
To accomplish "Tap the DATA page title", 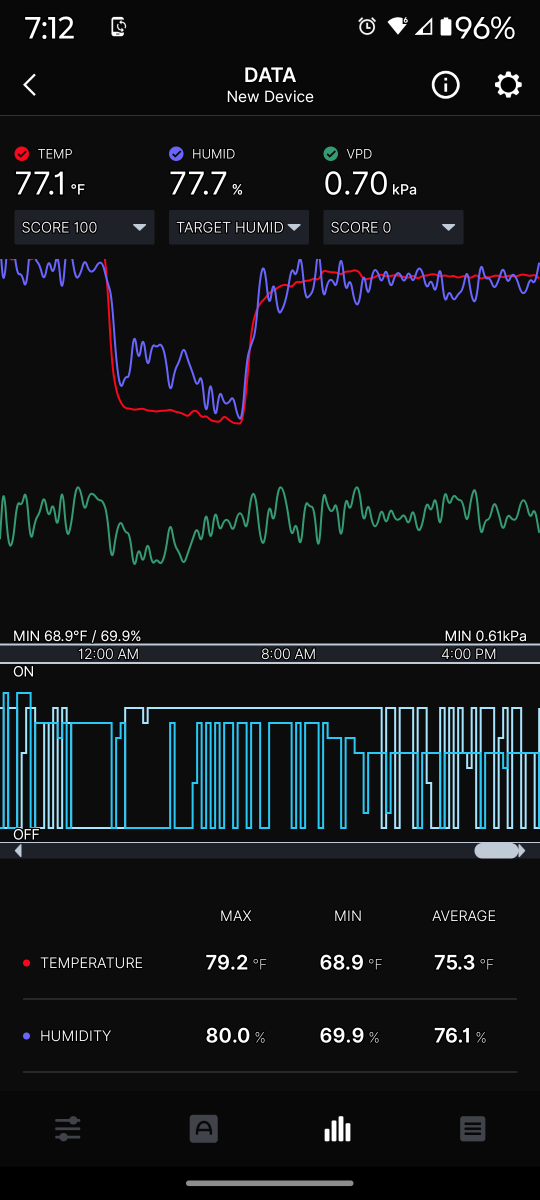I will [x=270, y=75].
